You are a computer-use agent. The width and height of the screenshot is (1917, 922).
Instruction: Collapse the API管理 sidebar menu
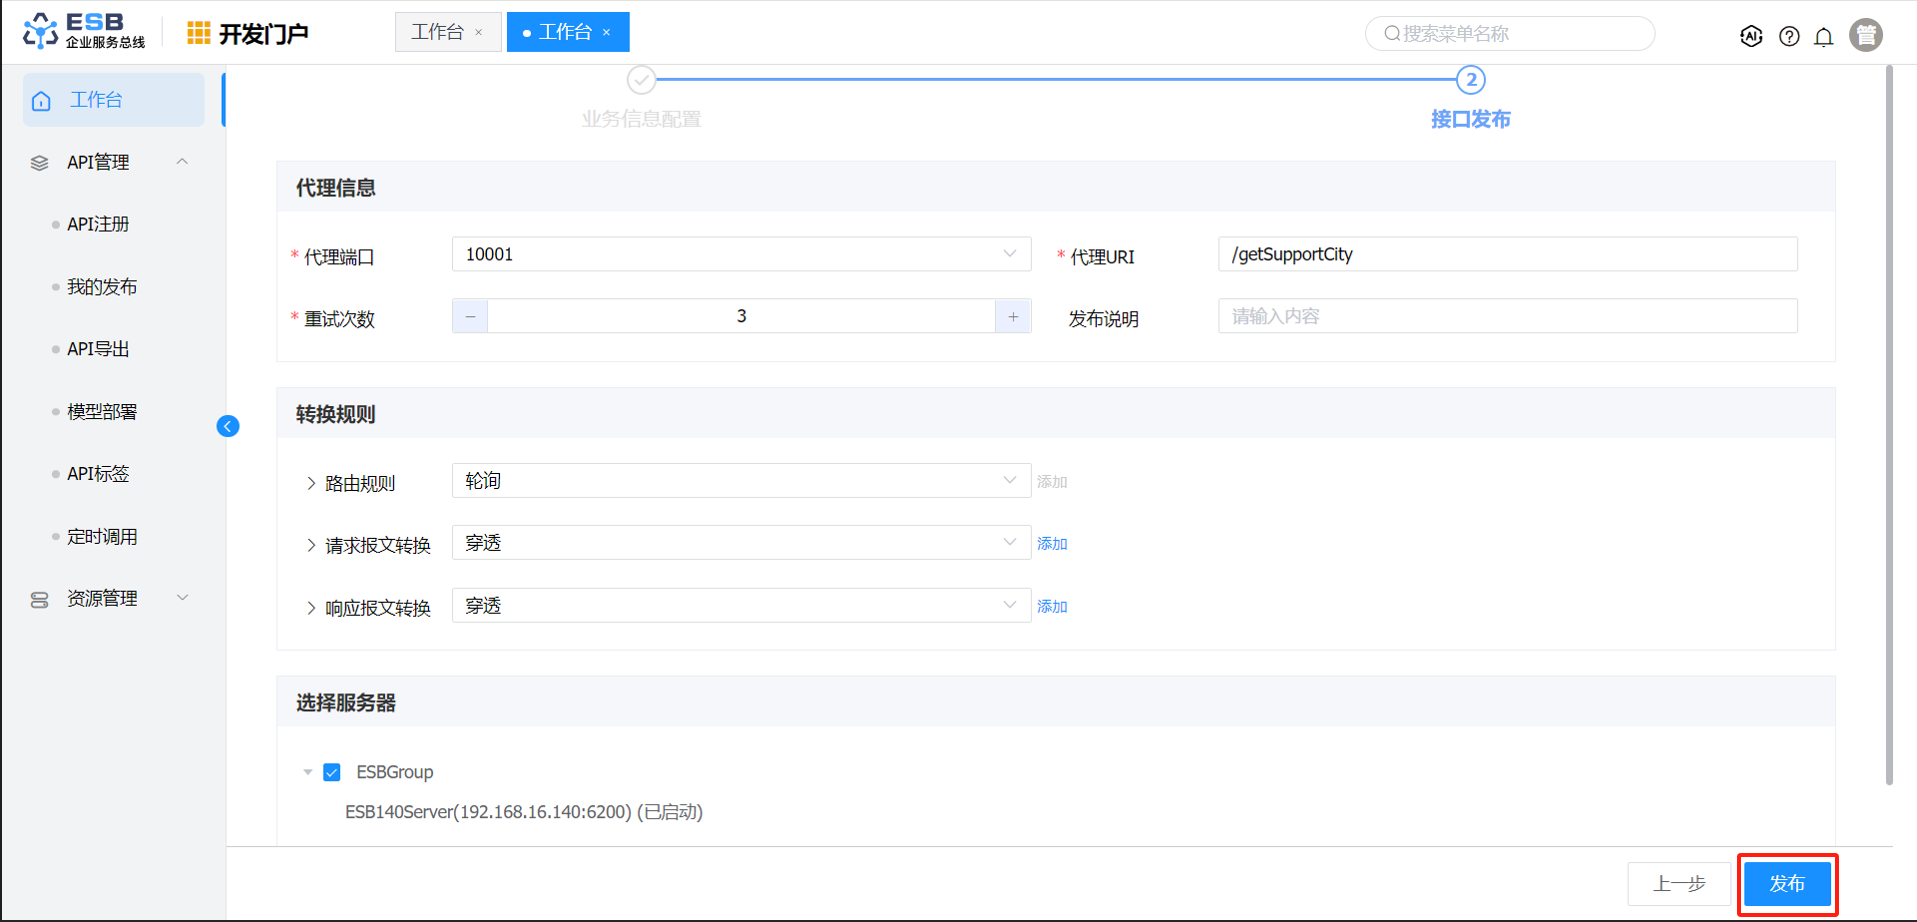click(182, 162)
